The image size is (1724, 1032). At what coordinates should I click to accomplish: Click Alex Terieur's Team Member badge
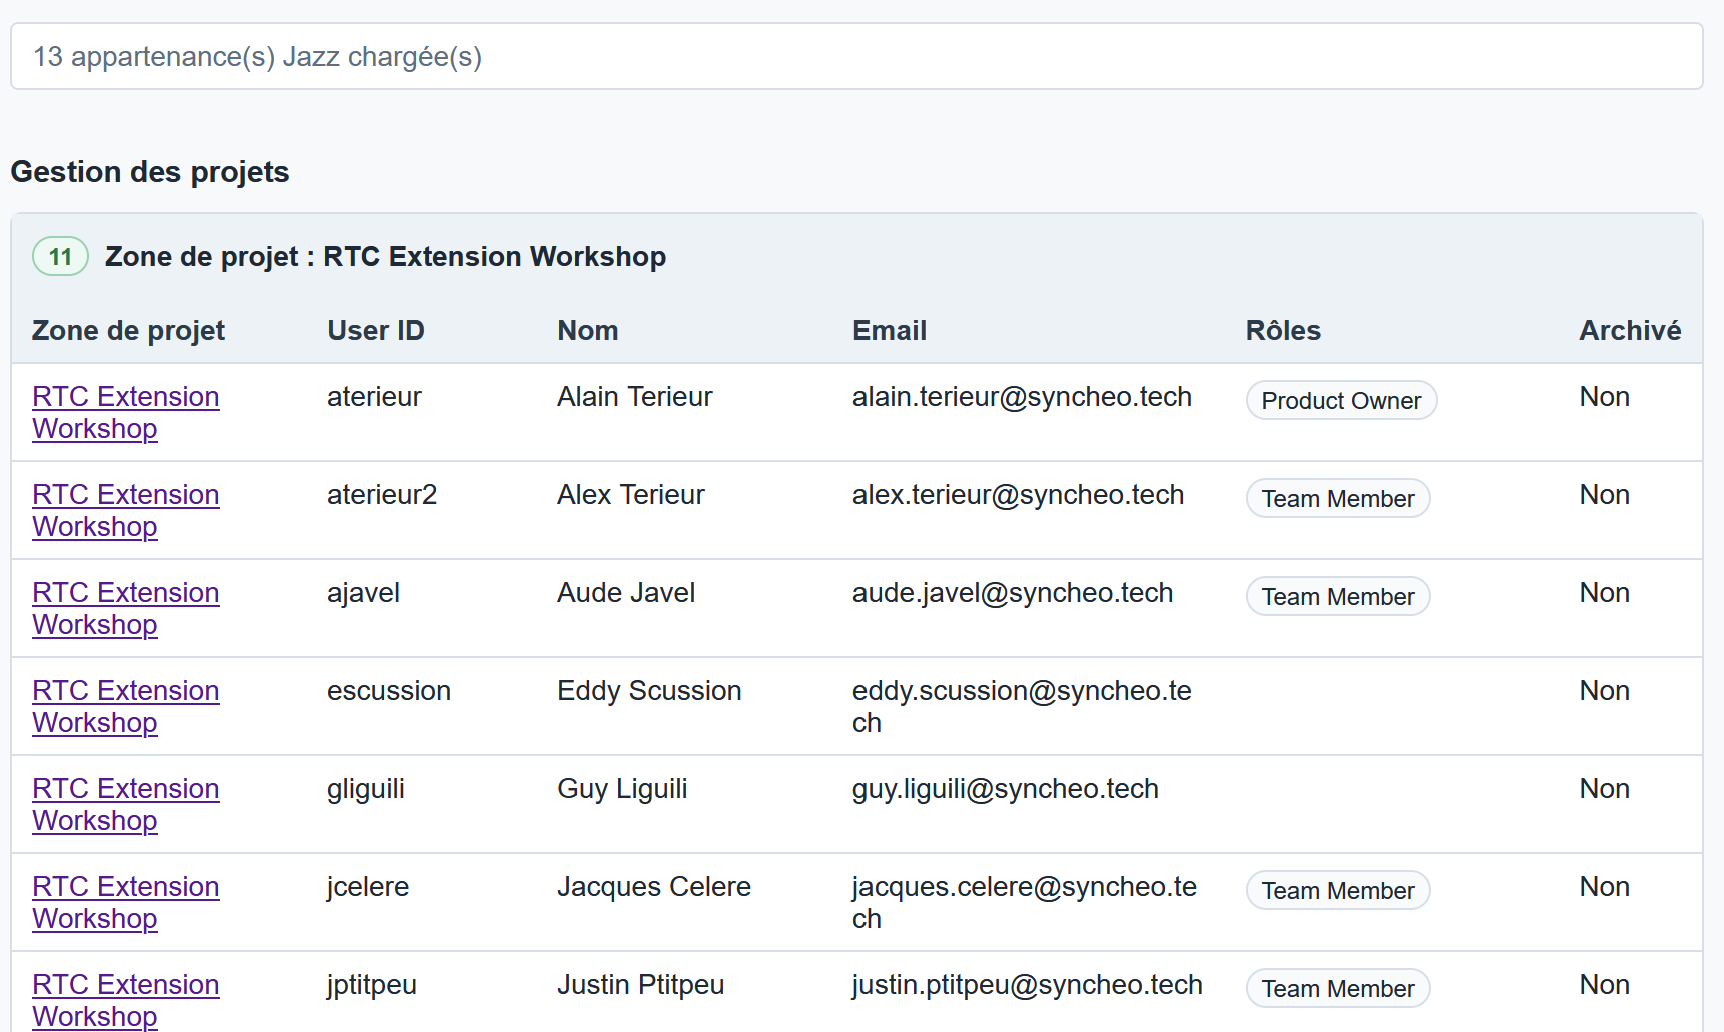pyautogui.click(x=1338, y=498)
